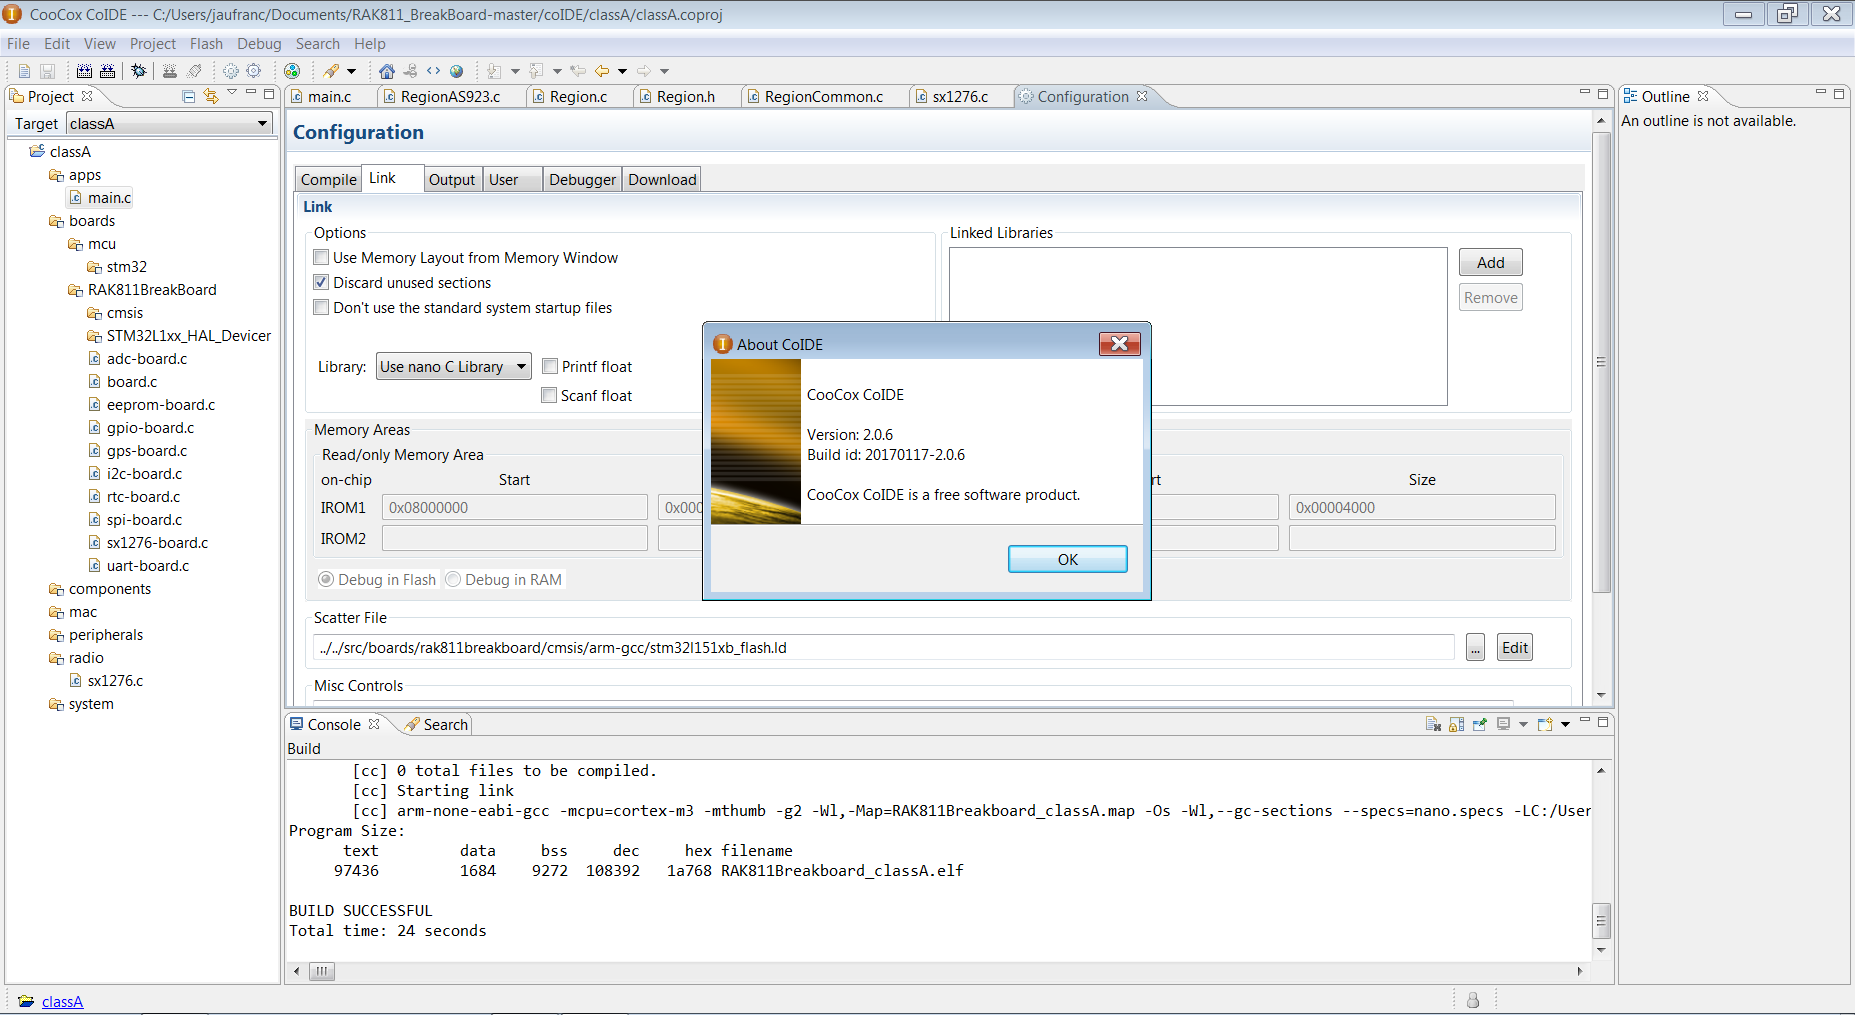The image size is (1855, 1015).
Task: Click the Save toolbar icon
Action: pos(47,71)
